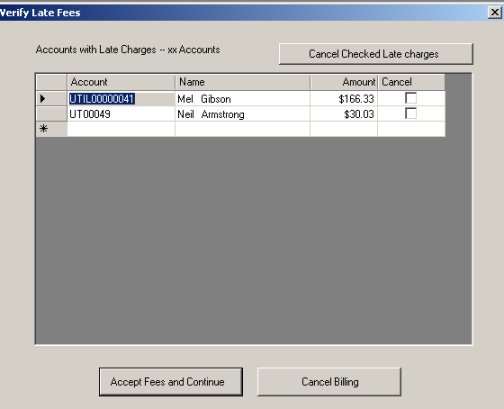Click the Cancel Billing button
The height and width of the screenshot is (409, 504).
point(329,382)
